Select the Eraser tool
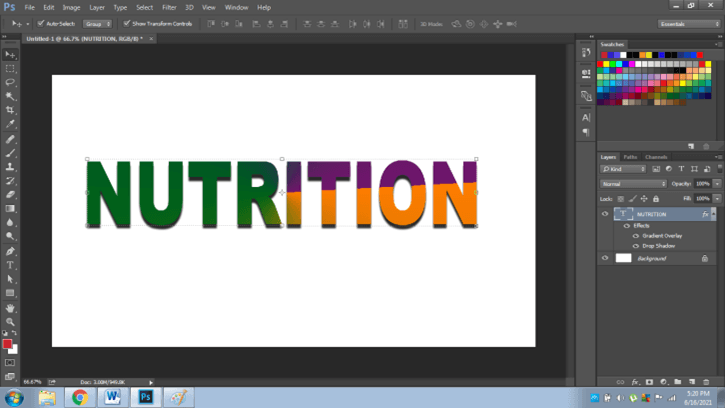This screenshot has width=725, height=408. coord(10,195)
